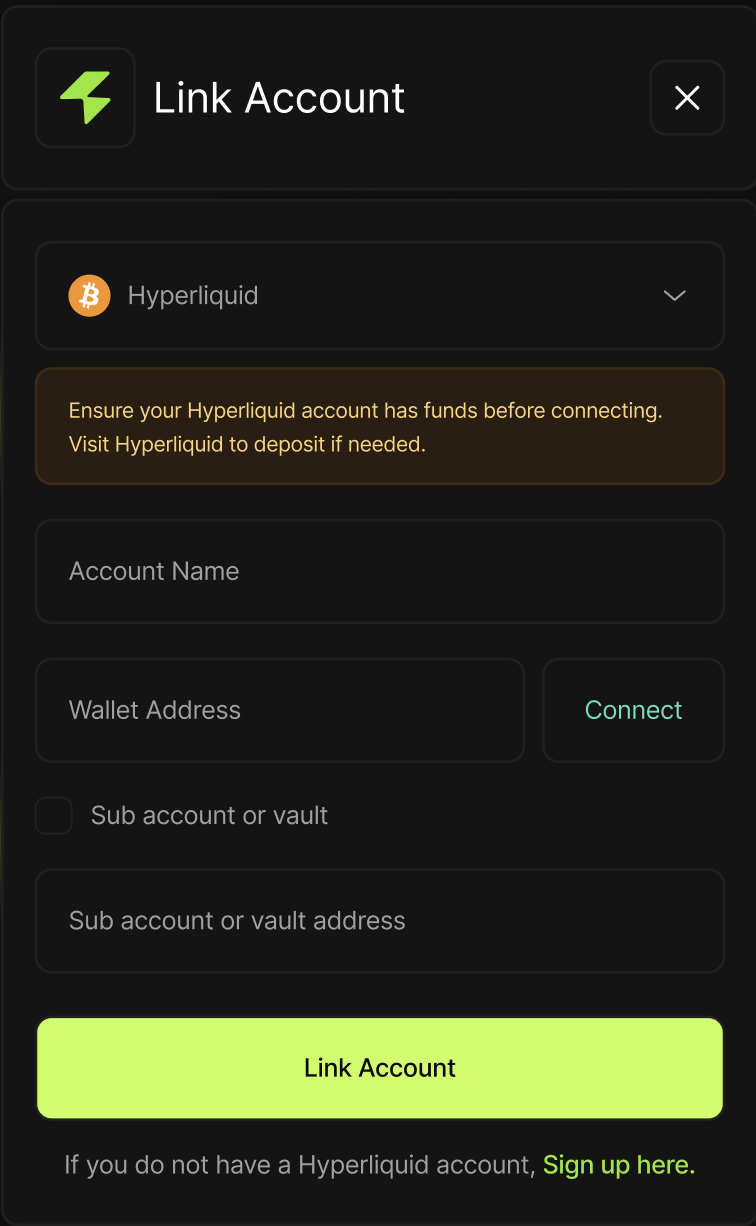Screen dimensions: 756x1226
Task: Submit with the green Link Account button
Action: point(380,1068)
